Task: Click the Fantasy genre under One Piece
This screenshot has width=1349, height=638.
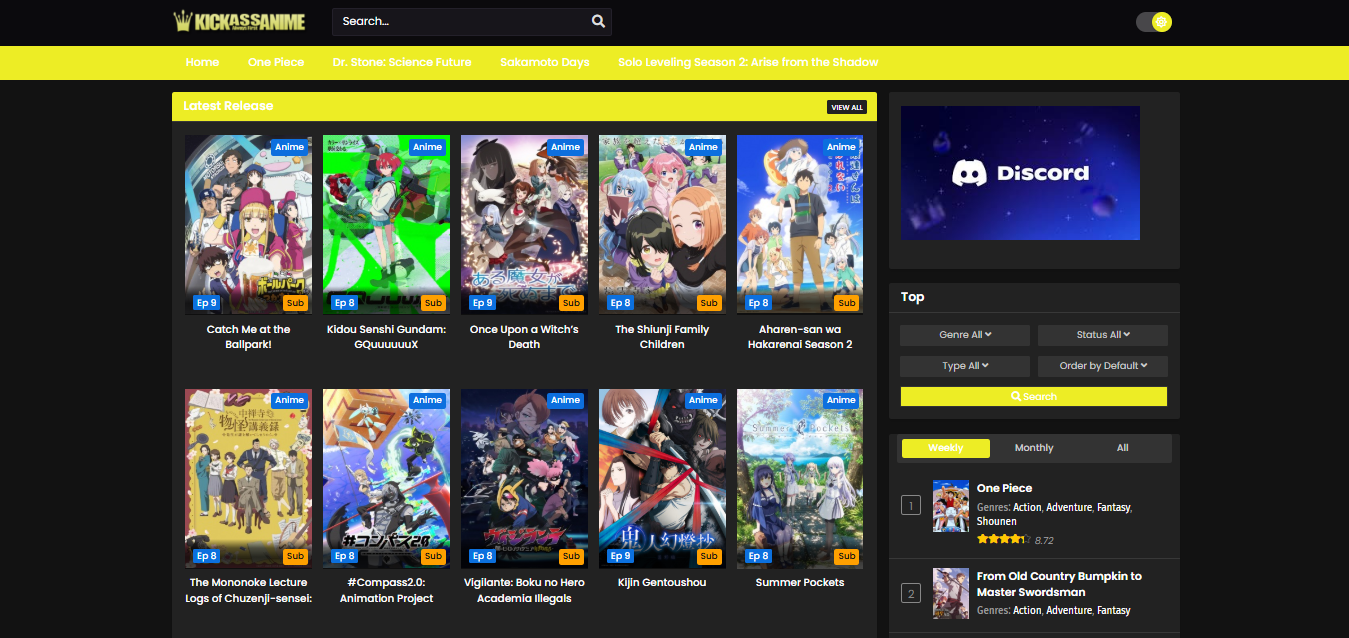Action: click(1113, 508)
